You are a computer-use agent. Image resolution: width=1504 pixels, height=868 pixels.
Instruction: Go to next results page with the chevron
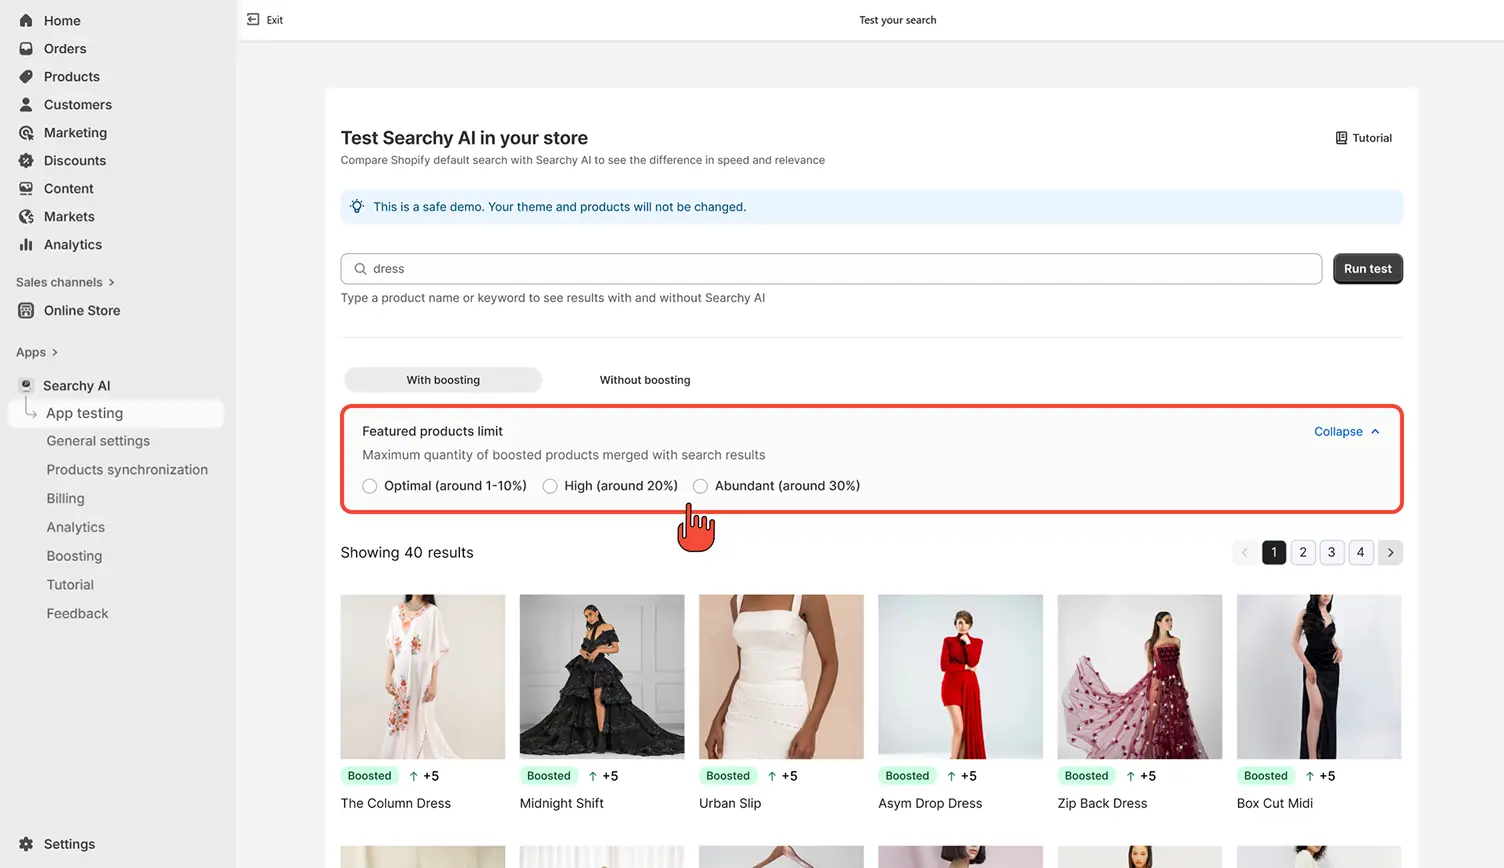[x=1390, y=552]
